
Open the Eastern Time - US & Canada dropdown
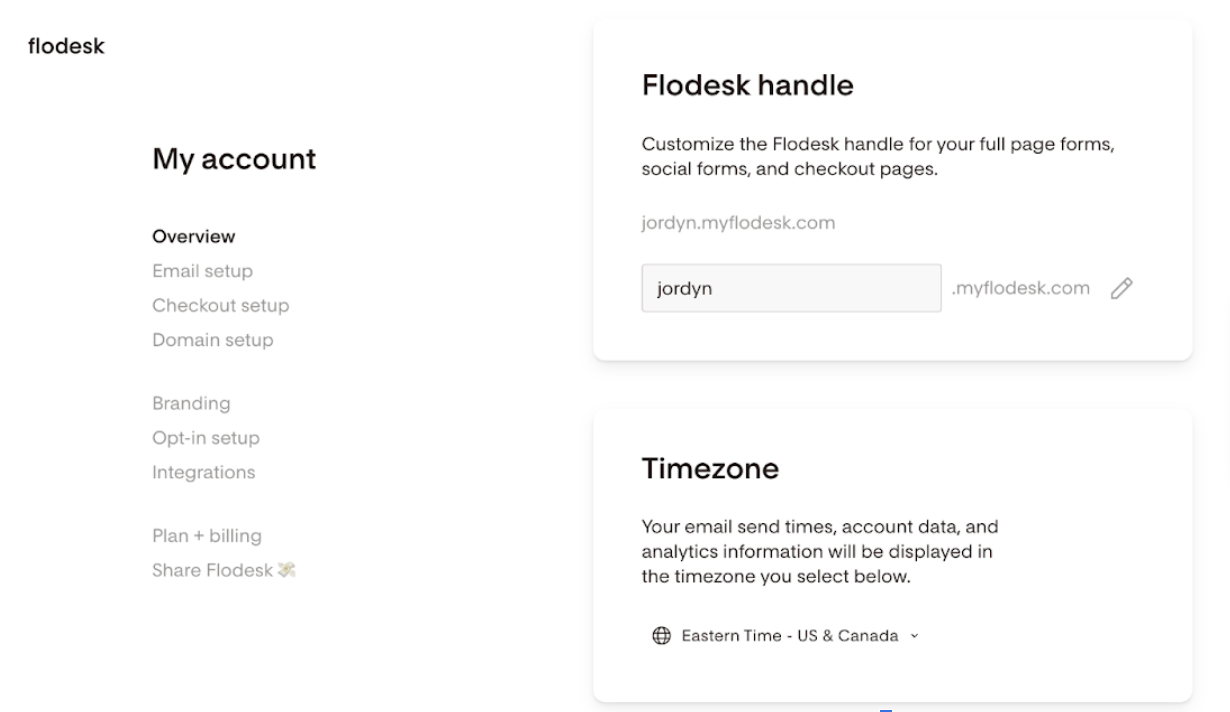pos(789,636)
